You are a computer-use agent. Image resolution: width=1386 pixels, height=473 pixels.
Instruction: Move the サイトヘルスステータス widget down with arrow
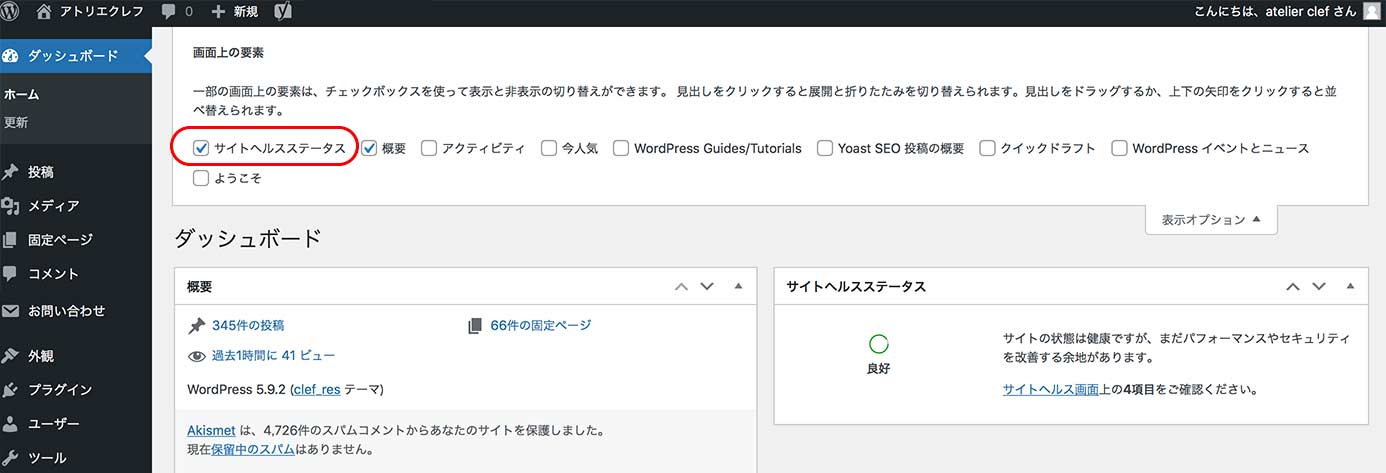(x=1319, y=286)
